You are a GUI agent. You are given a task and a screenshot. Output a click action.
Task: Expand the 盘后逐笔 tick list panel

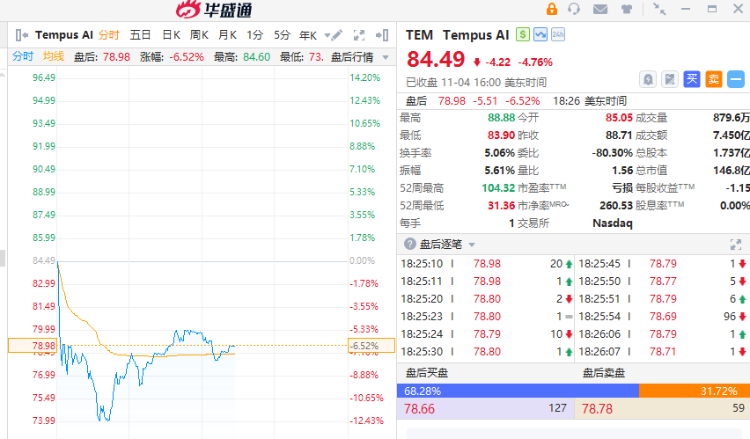tap(736, 244)
